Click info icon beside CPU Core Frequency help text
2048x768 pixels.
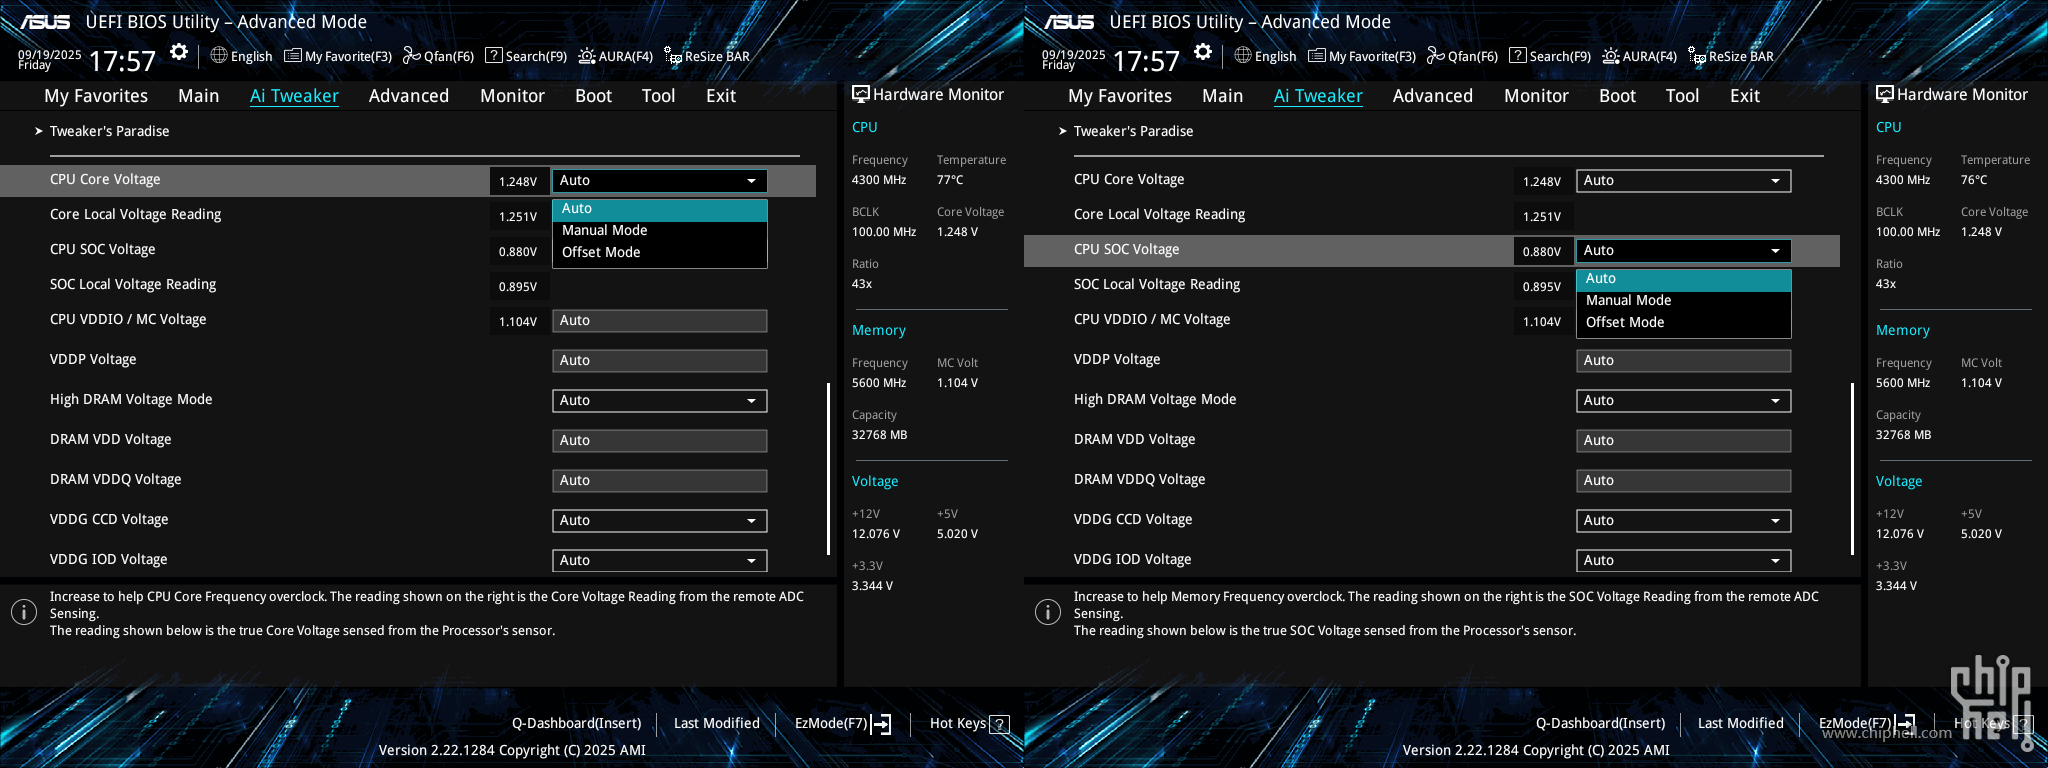(24, 612)
